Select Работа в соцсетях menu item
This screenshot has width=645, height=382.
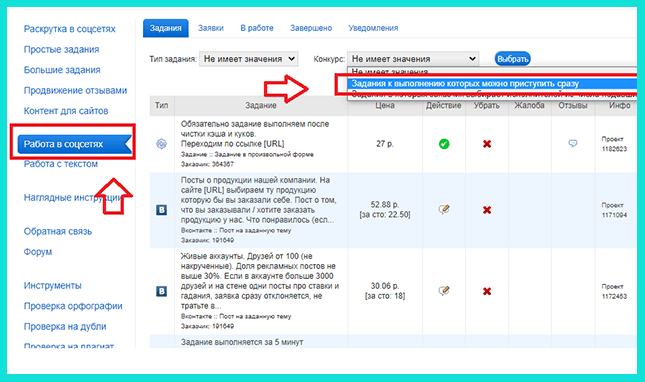74,144
